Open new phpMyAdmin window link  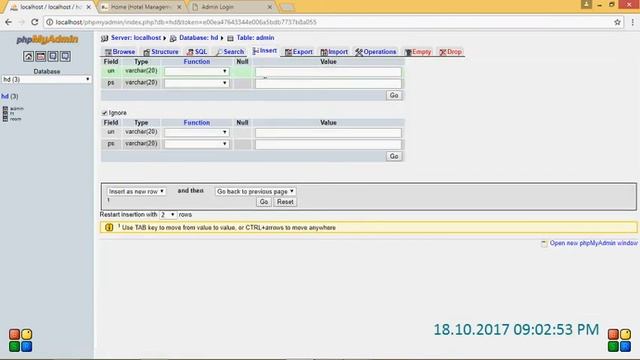coord(593,243)
